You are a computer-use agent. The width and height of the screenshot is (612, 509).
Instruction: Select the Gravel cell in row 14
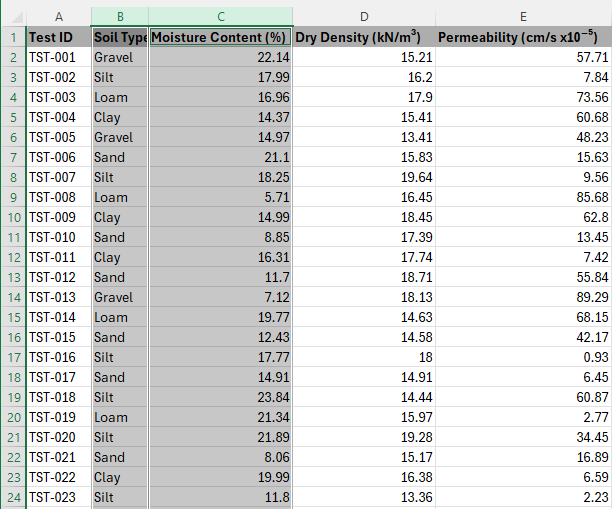point(120,297)
